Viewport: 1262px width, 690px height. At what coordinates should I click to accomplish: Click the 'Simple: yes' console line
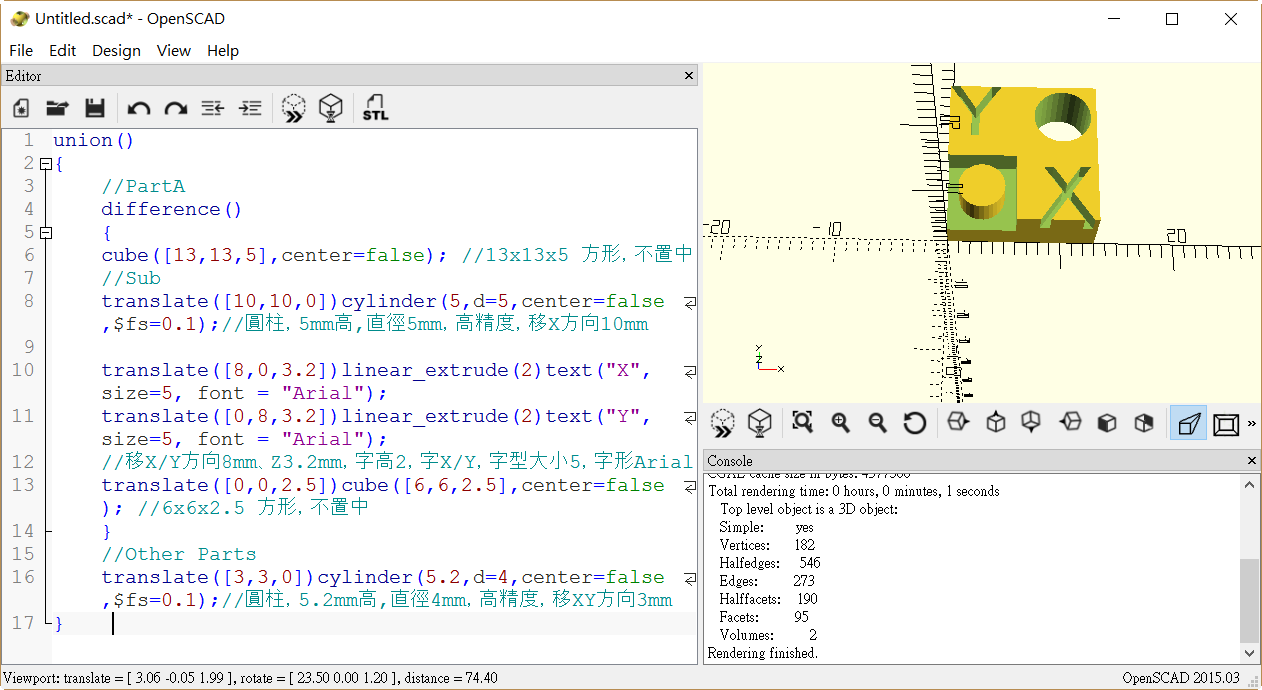click(x=766, y=527)
